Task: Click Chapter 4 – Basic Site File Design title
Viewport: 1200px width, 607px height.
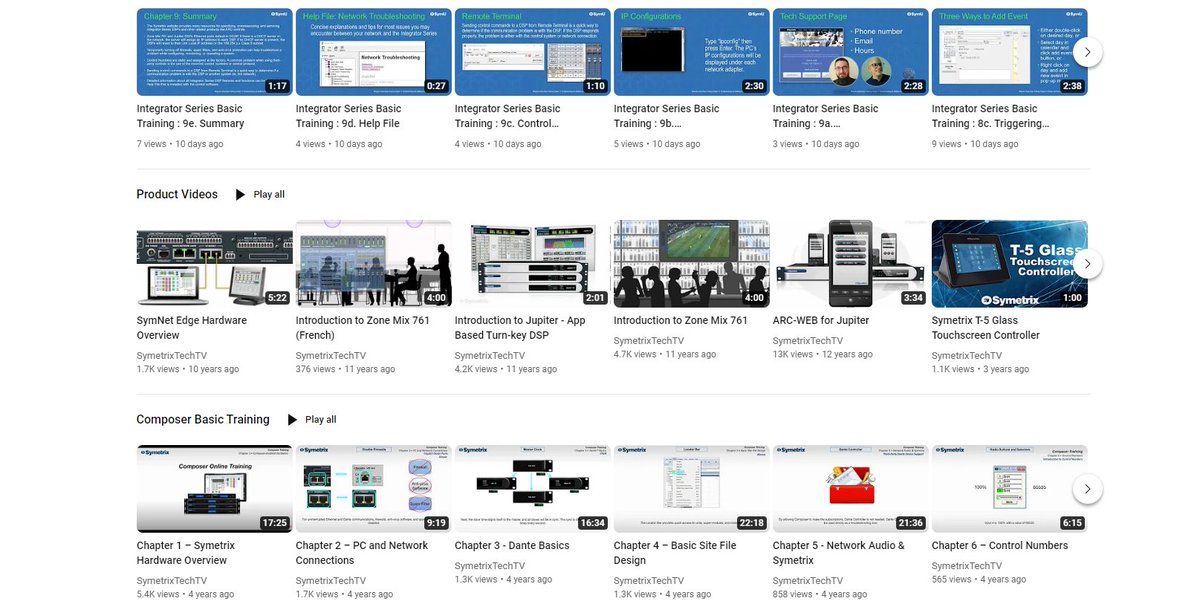Action: pos(675,553)
